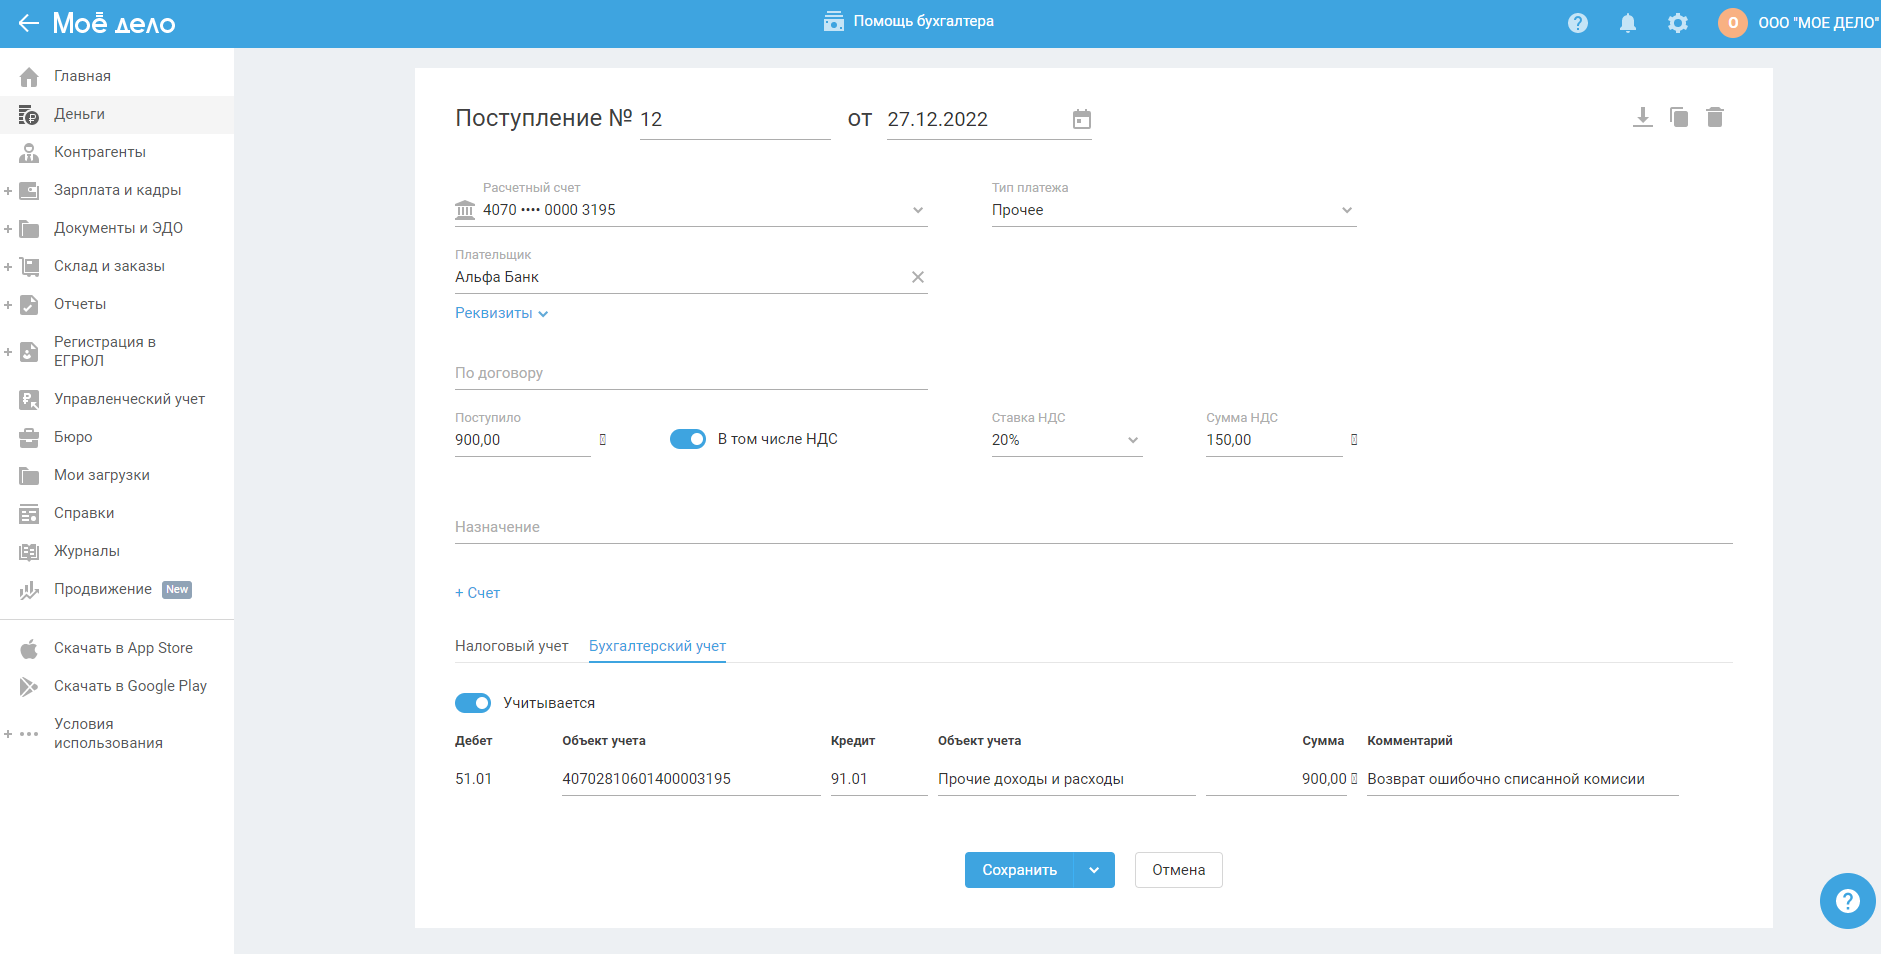Click the download document icon
This screenshot has height=954, width=1881.
(x=1642, y=118)
